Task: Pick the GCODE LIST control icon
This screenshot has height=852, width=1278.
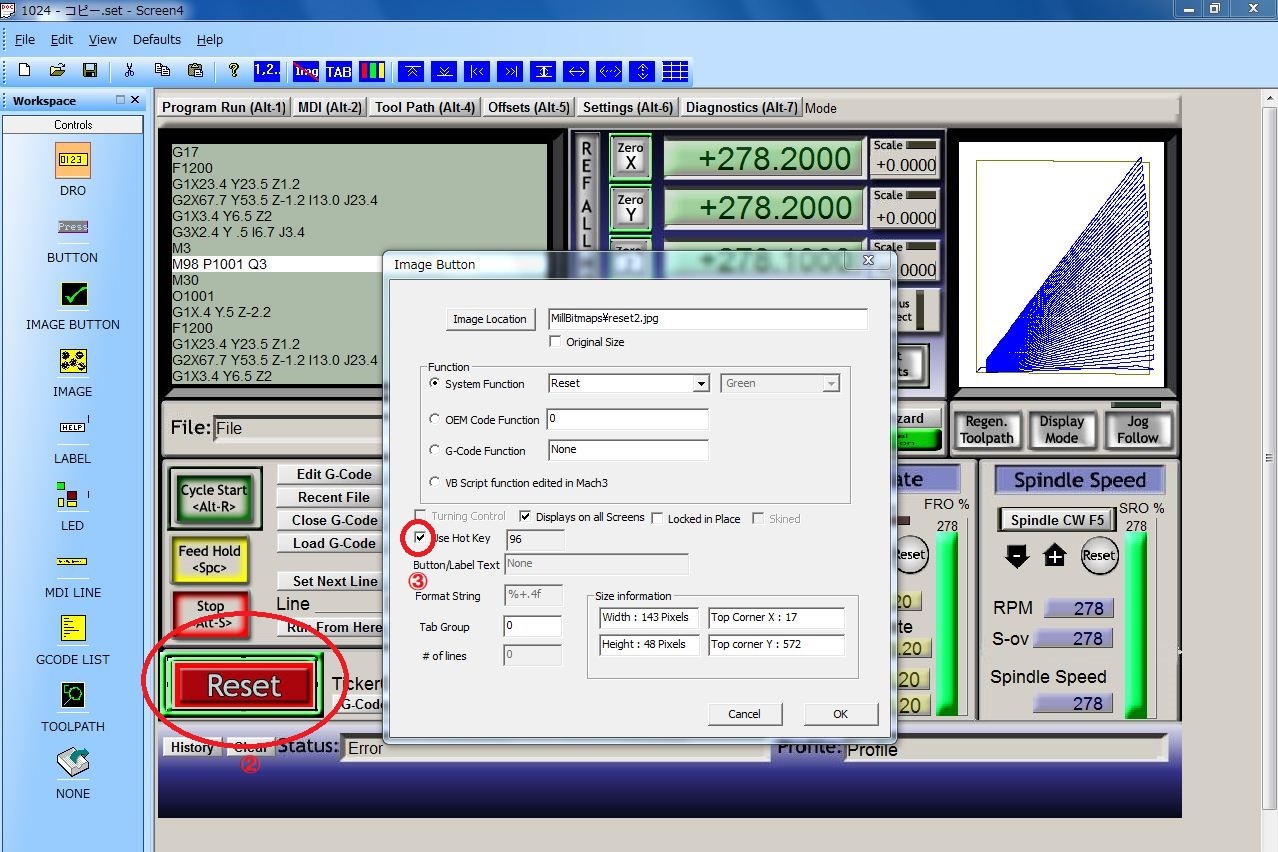Action: 73,629
